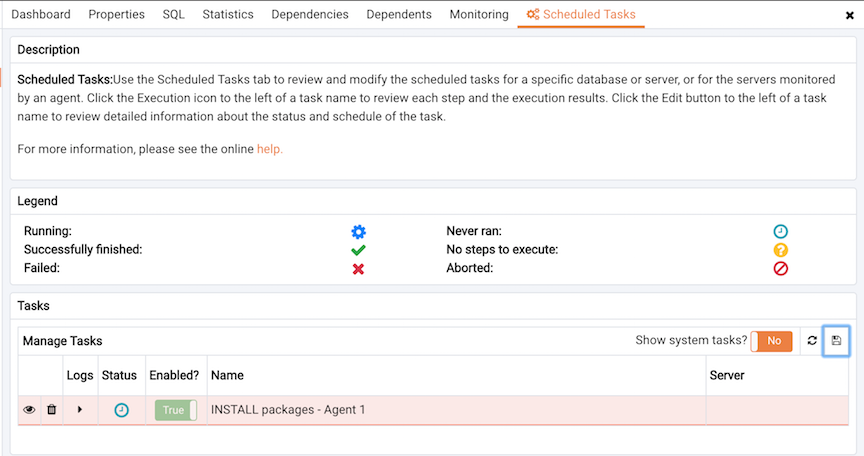This screenshot has width=864, height=456.
Task: Click the green Successfully finished checkmark icon
Action: pos(358,250)
